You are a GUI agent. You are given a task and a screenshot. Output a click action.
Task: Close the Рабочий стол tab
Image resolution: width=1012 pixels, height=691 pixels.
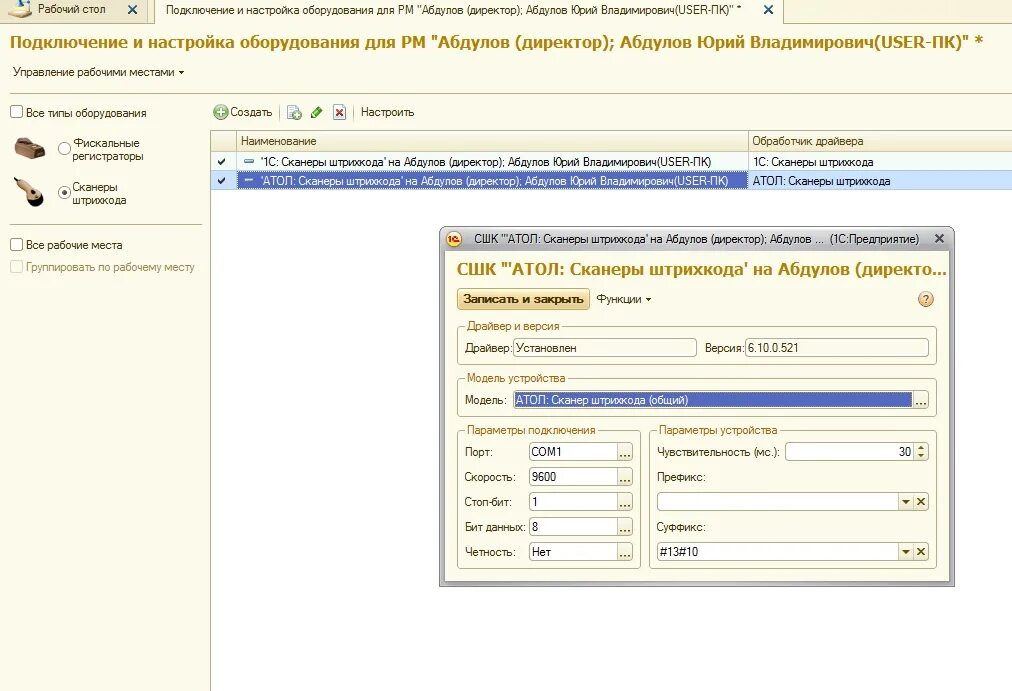(x=132, y=10)
